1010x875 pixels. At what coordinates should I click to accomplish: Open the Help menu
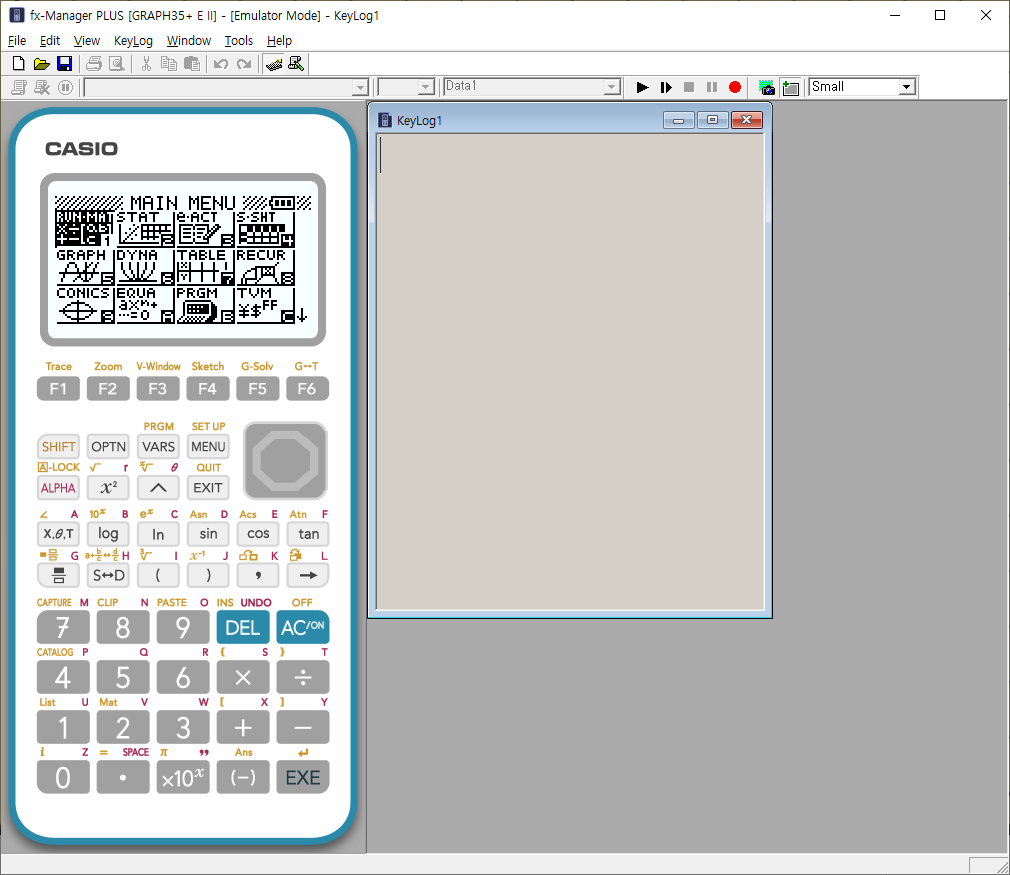[x=280, y=41]
